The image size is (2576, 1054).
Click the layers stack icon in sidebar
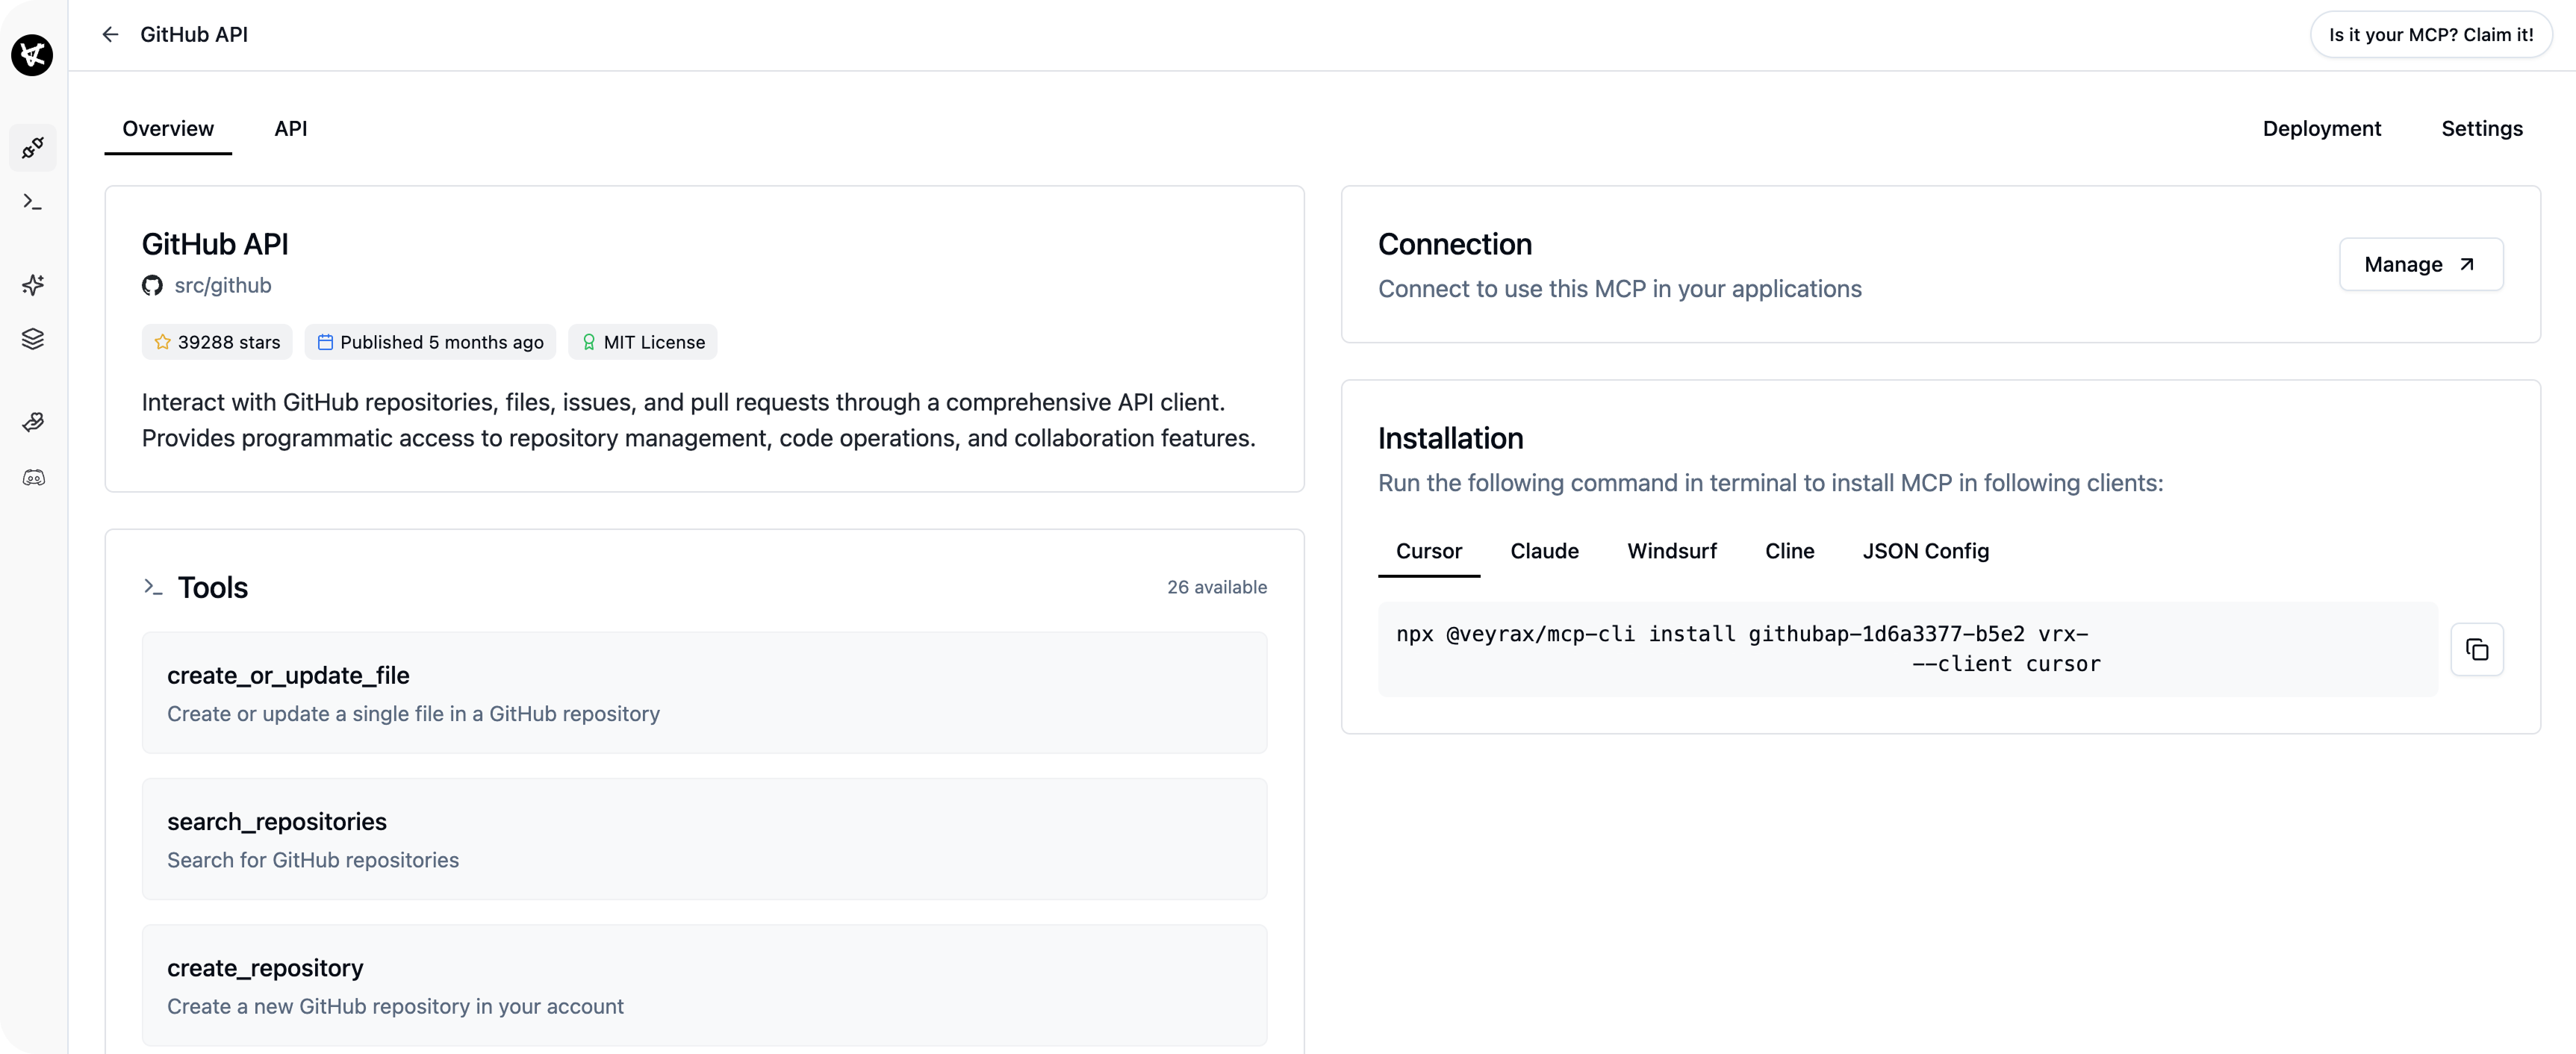tap(33, 338)
